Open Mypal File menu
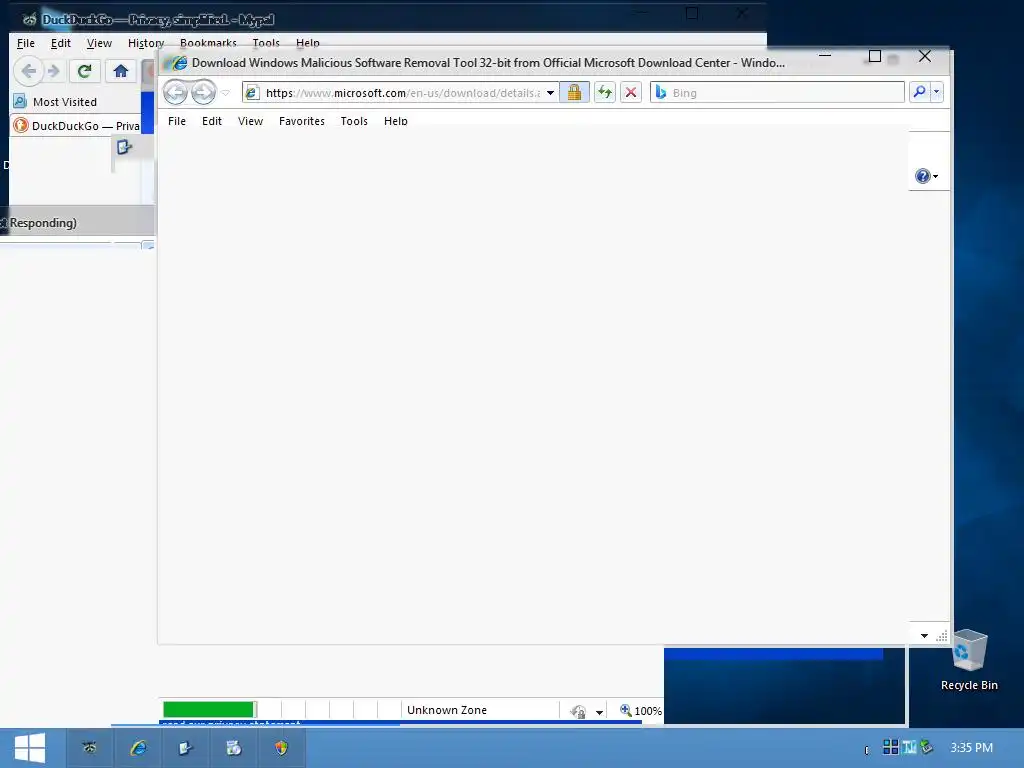1024x768 pixels. pos(25,43)
